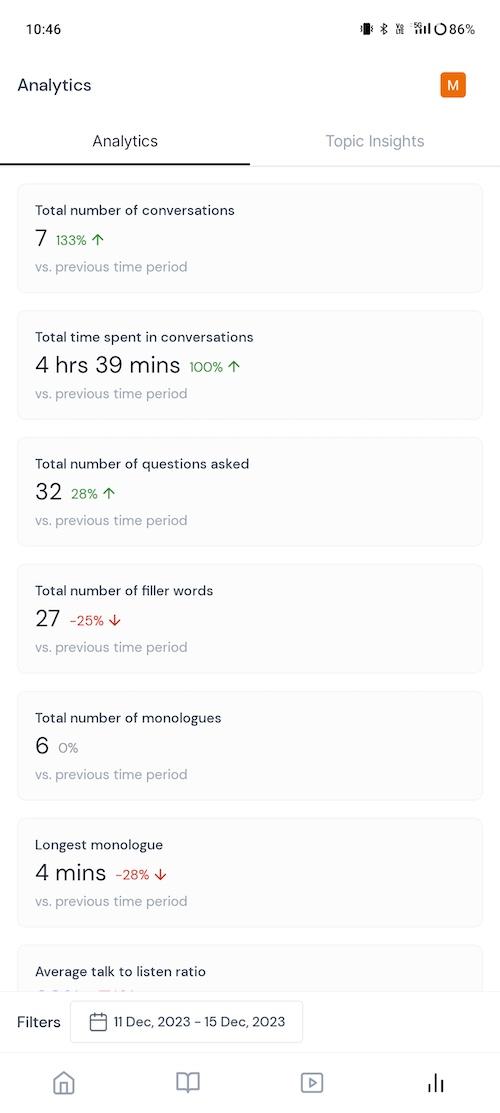Tap the Average talk to listen ratio card
500x1113 pixels.
pos(250,970)
